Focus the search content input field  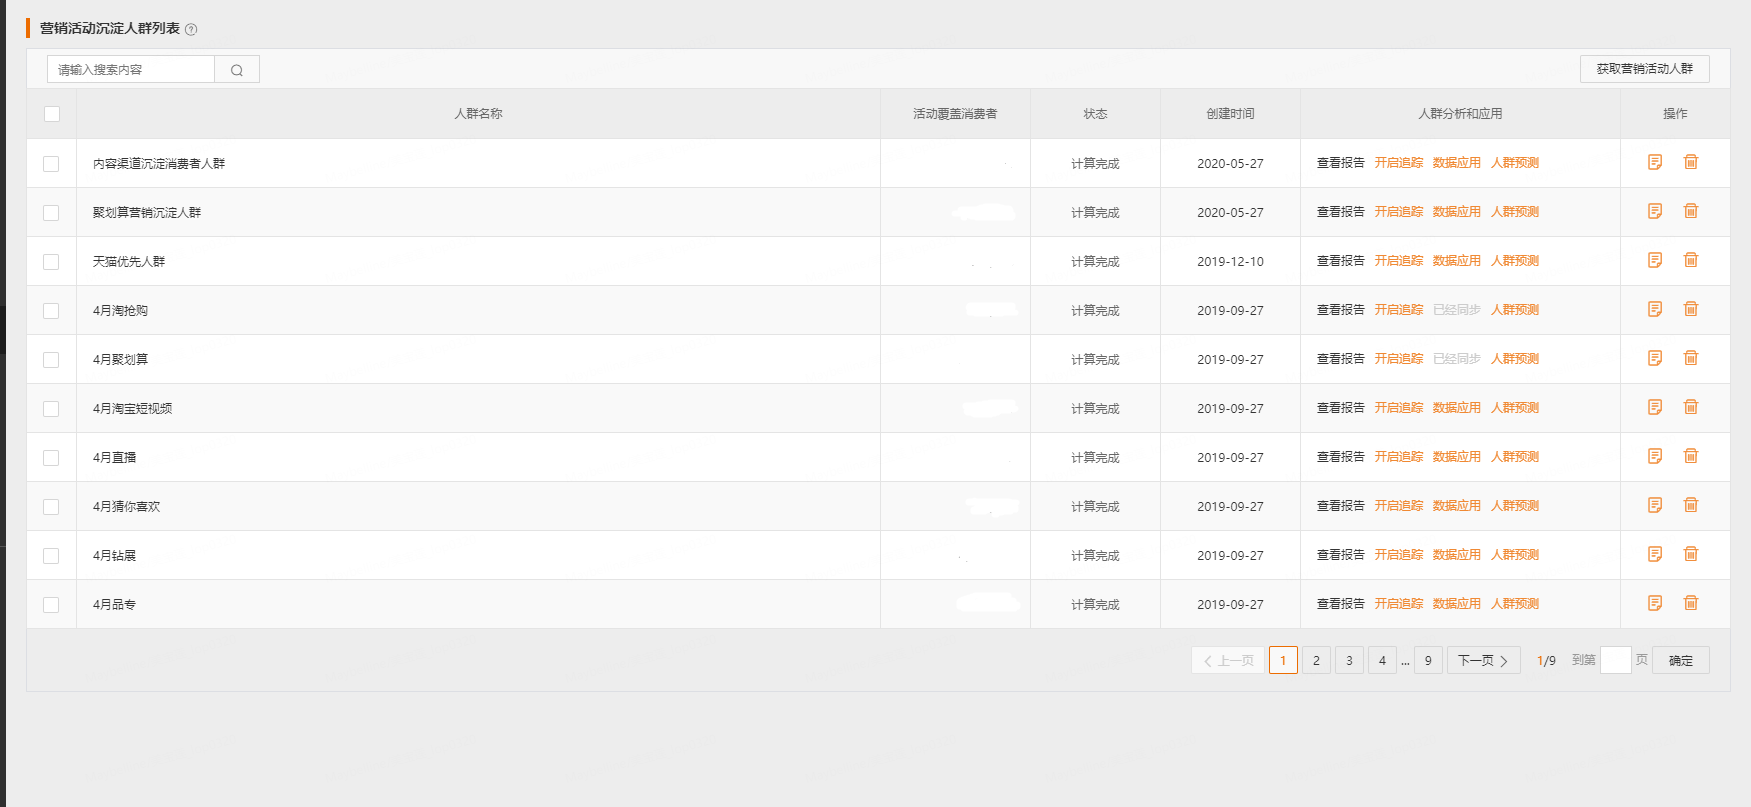point(131,70)
